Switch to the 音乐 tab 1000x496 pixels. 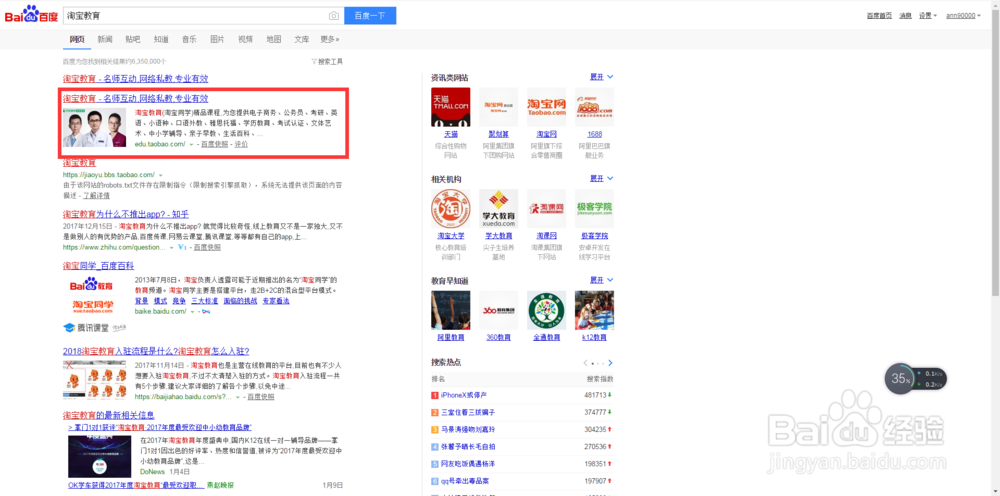(189, 40)
